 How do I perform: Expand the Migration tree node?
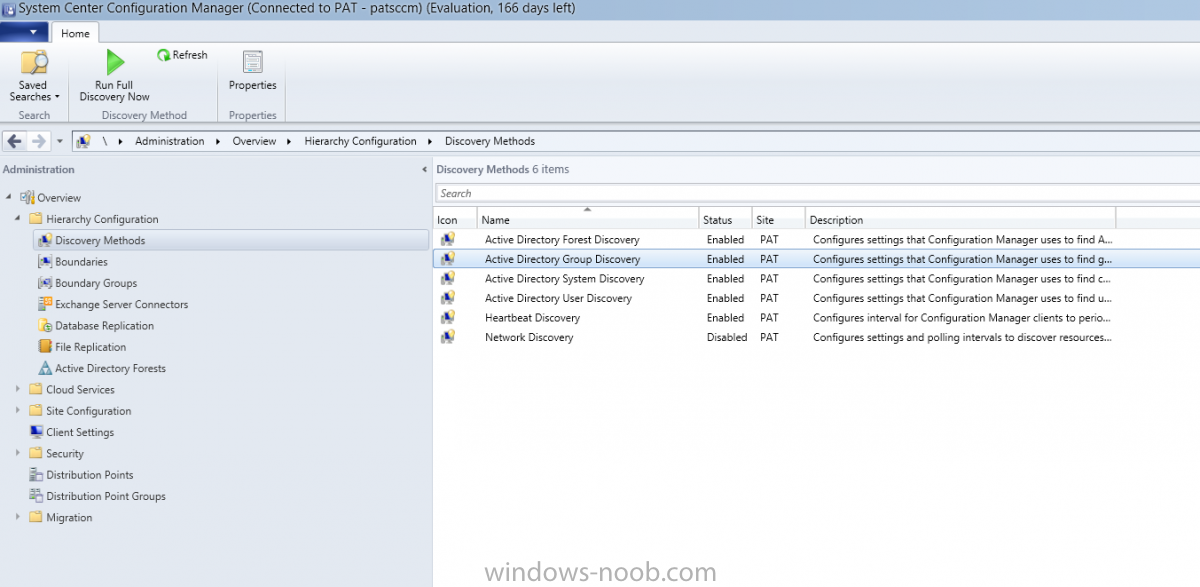18,517
